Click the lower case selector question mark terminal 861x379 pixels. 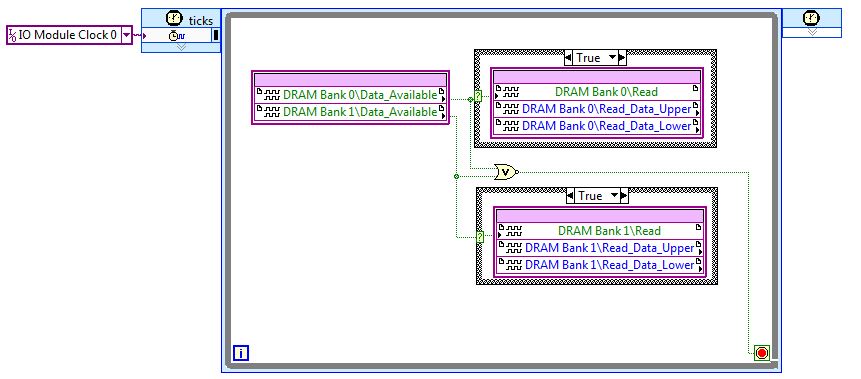coord(480,237)
